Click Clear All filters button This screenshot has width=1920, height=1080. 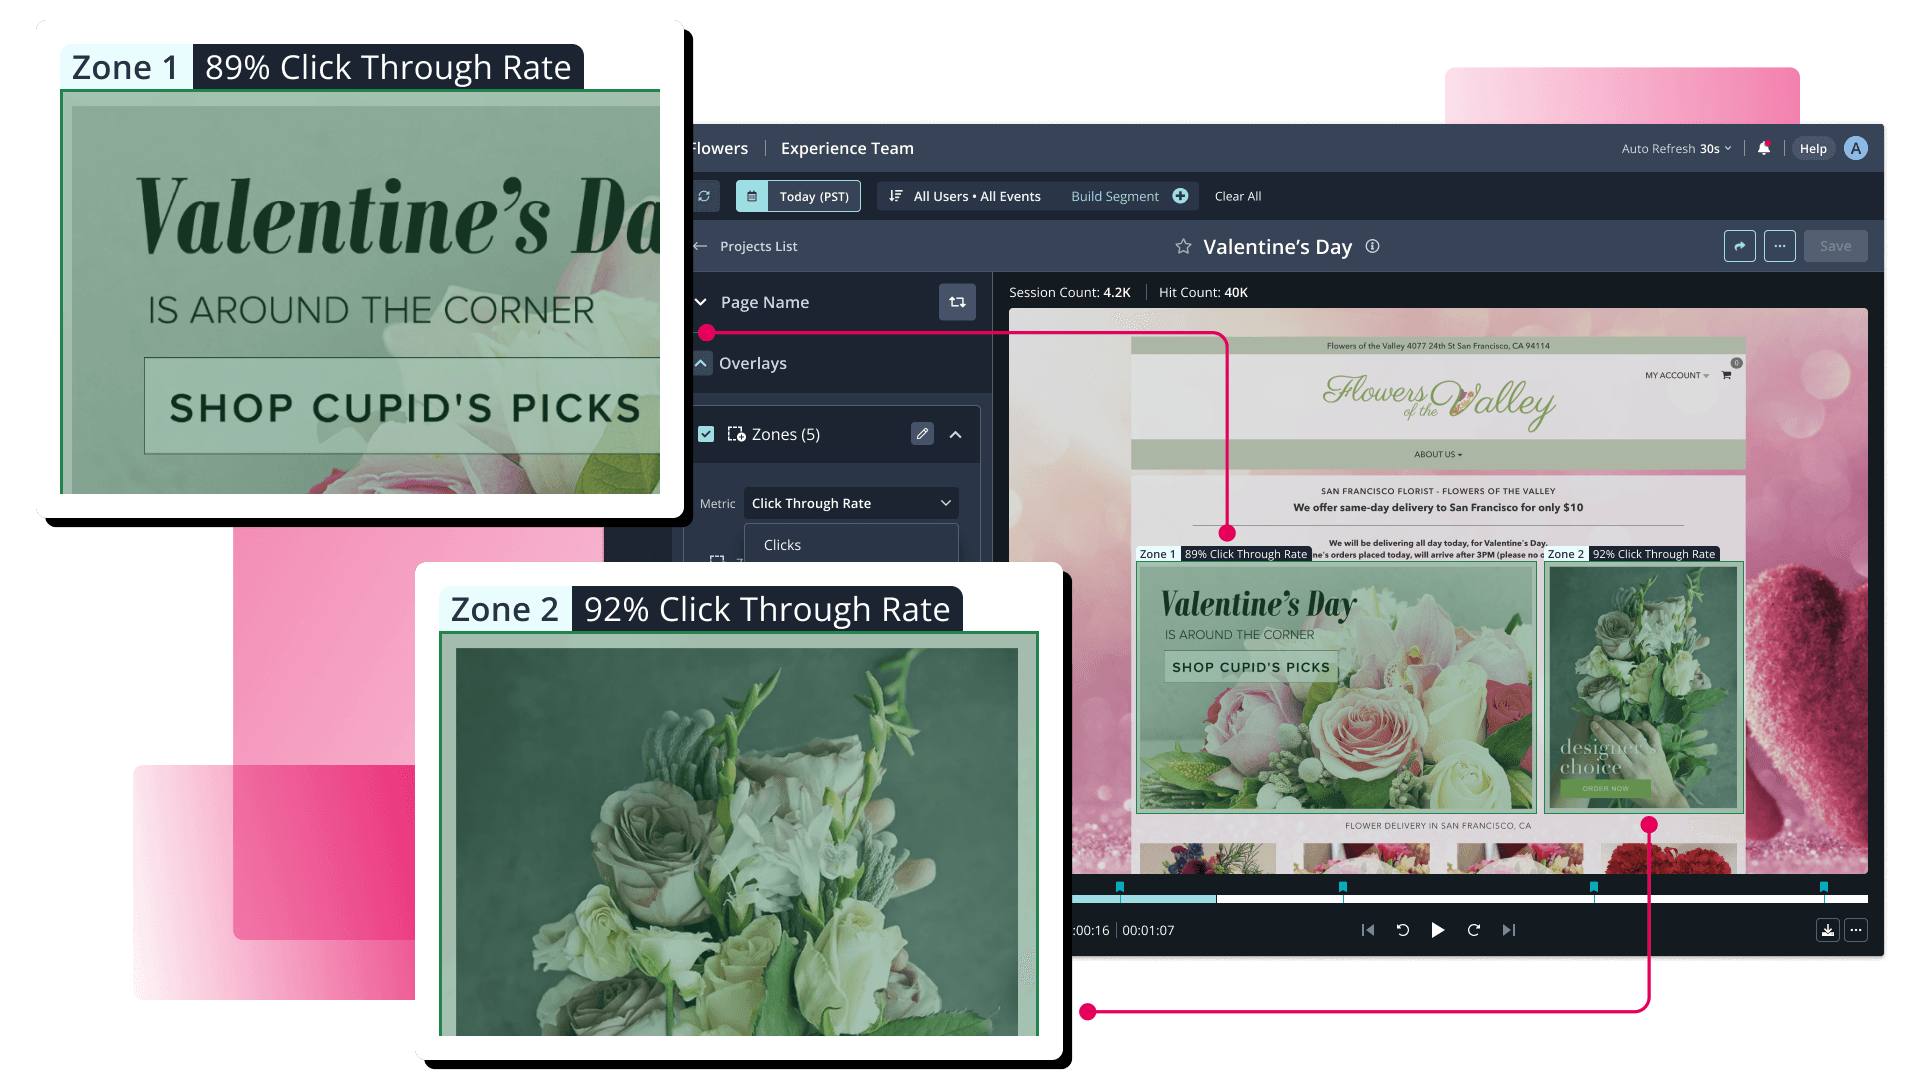point(1238,196)
